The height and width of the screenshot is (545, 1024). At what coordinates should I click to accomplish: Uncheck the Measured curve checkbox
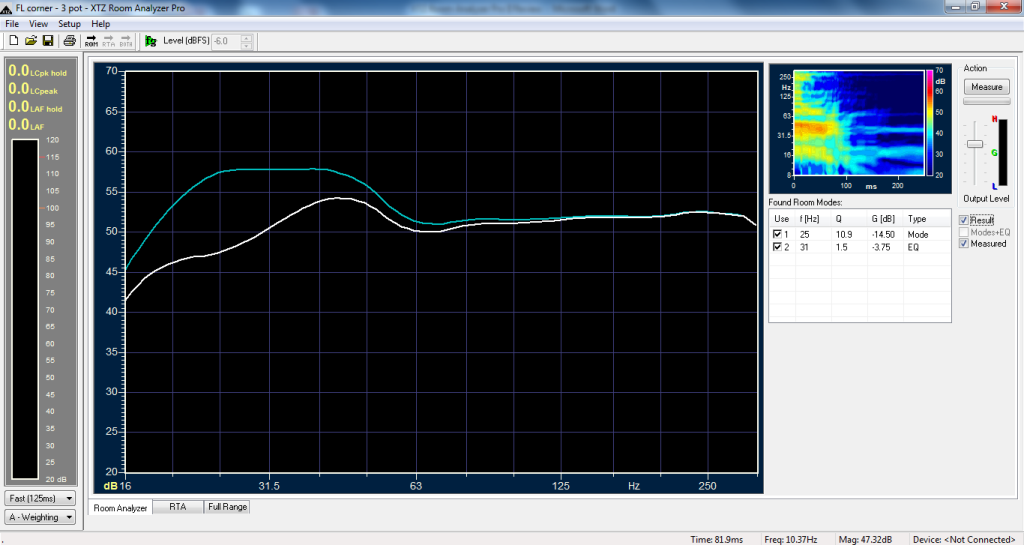(x=964, y=244)
